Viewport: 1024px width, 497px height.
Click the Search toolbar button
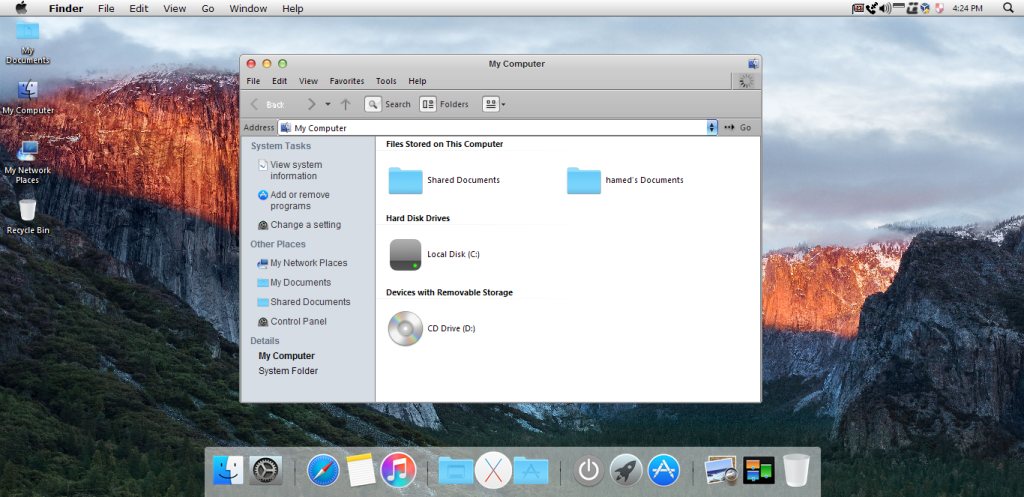387,104
